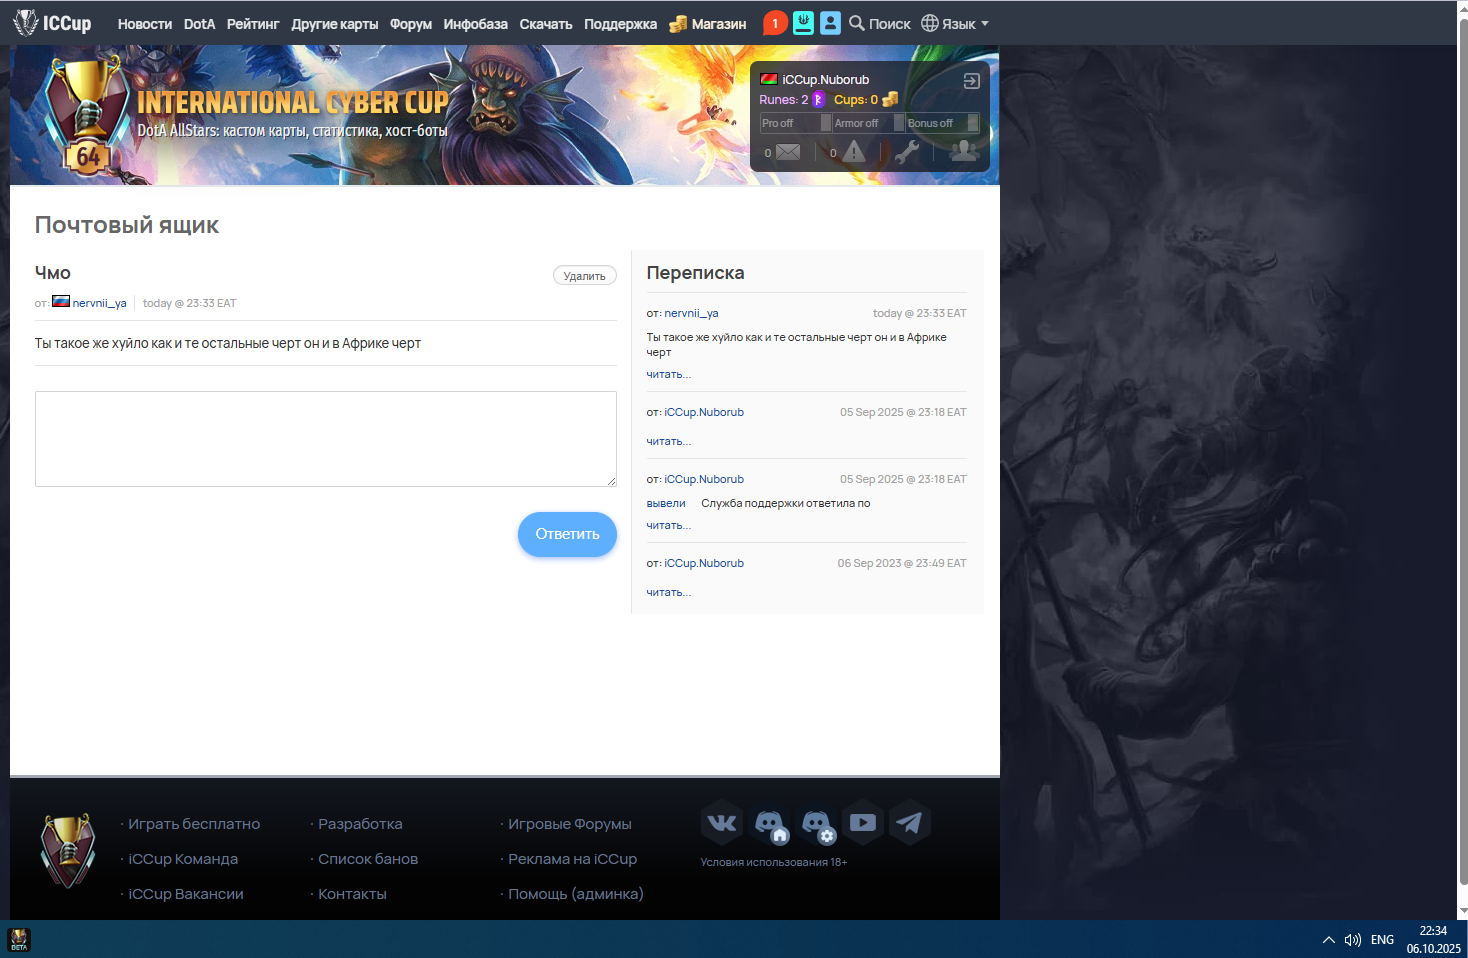Screen dimensions: 1468x958
Task: Open the Discord home icon in footer
Action: pyautogui.click(x=770, y=824)
